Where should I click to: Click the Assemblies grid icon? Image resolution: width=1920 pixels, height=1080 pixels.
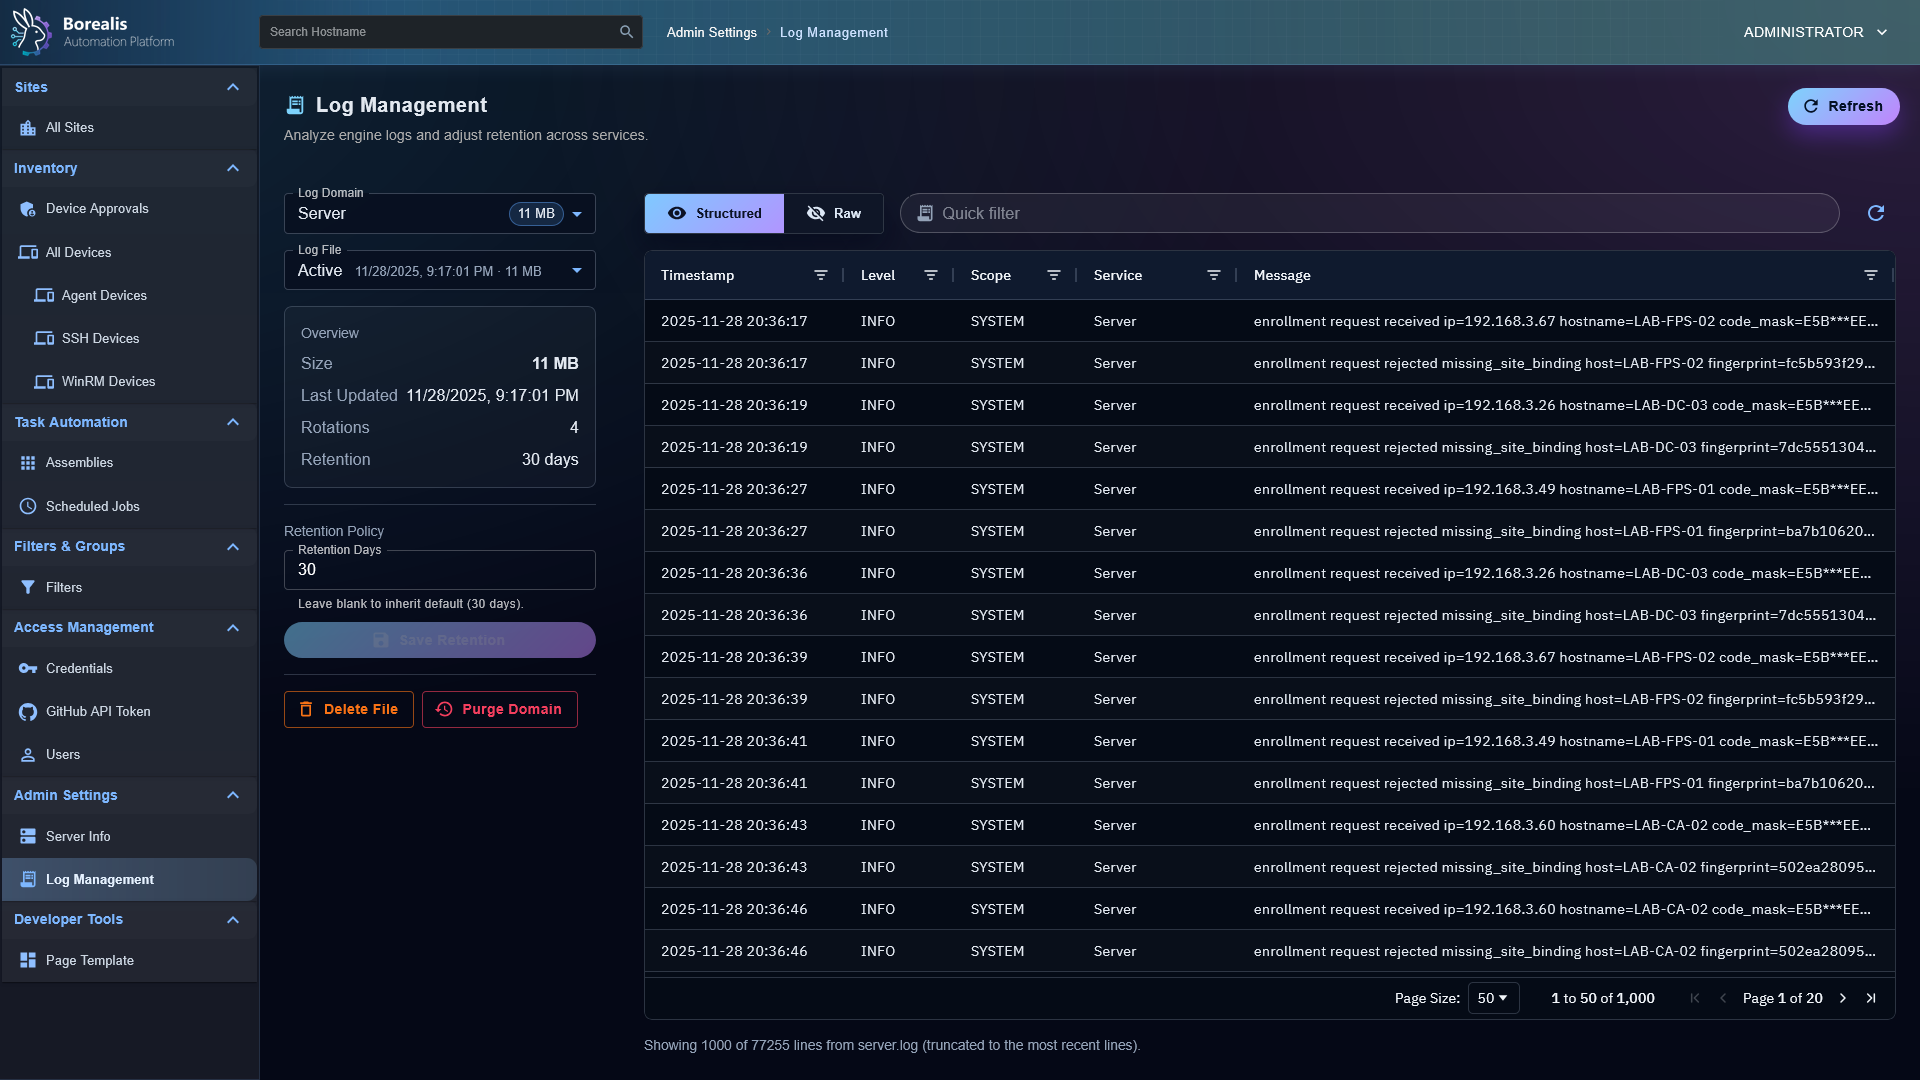point(27,462)
